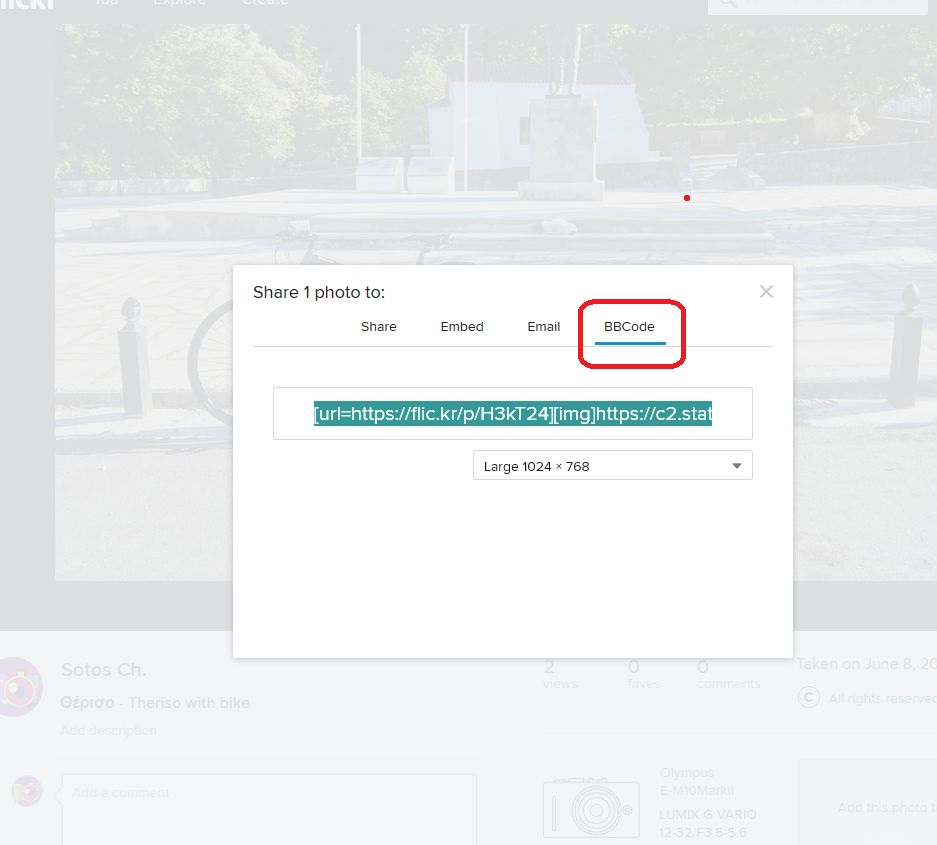Click the Olympus E-M10MarkII camera link
Viewport: 937px width, 845px height.
point(696,782)
